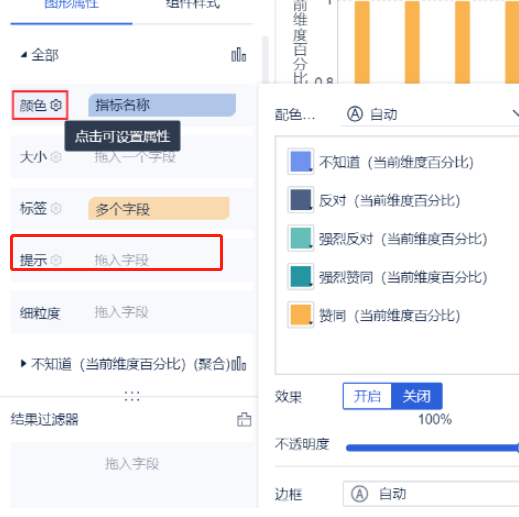Click the attribute panel scrollbar
This screenshot has height=517, width=519.
click(x=265, y=60)
